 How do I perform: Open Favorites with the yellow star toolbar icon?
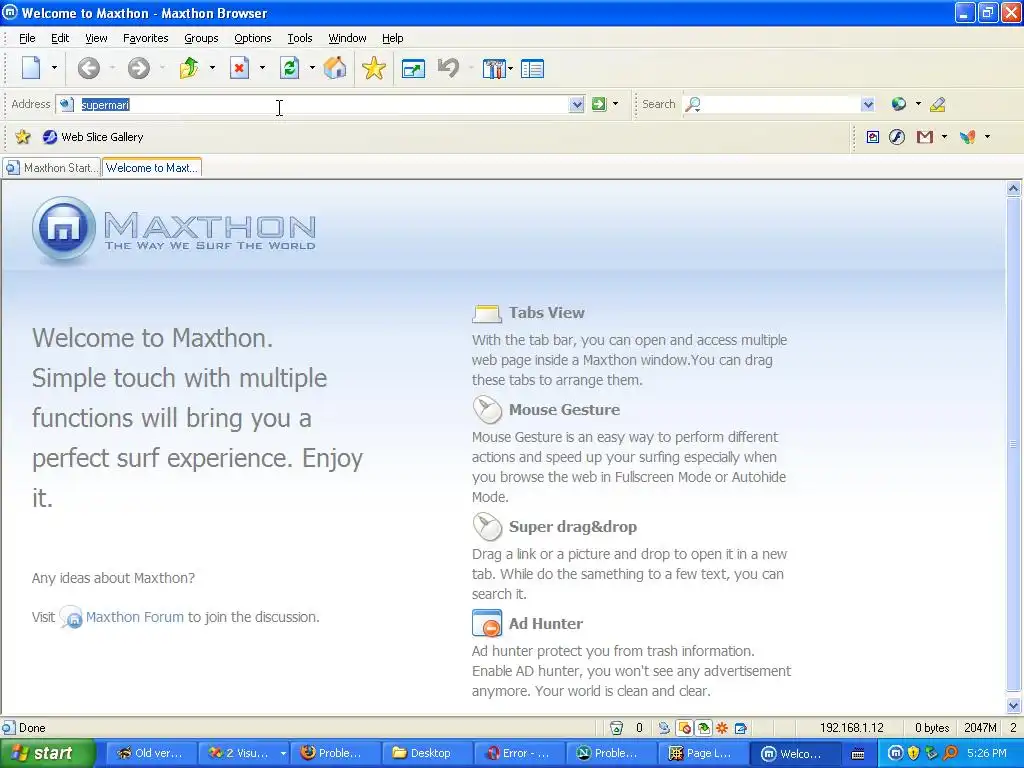point(374,68)
